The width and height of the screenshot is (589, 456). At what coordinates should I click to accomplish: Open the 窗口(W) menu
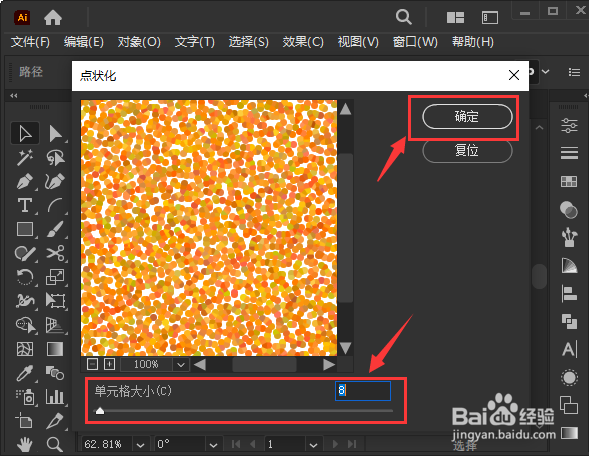point(415,42)
